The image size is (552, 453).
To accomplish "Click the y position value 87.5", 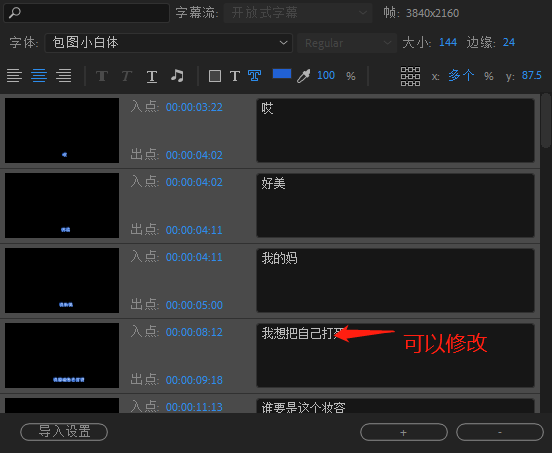I will point(531,75).
